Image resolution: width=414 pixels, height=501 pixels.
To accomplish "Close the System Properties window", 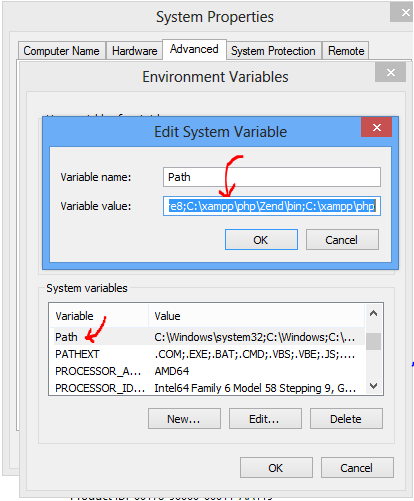I will (x=403, y=13).
